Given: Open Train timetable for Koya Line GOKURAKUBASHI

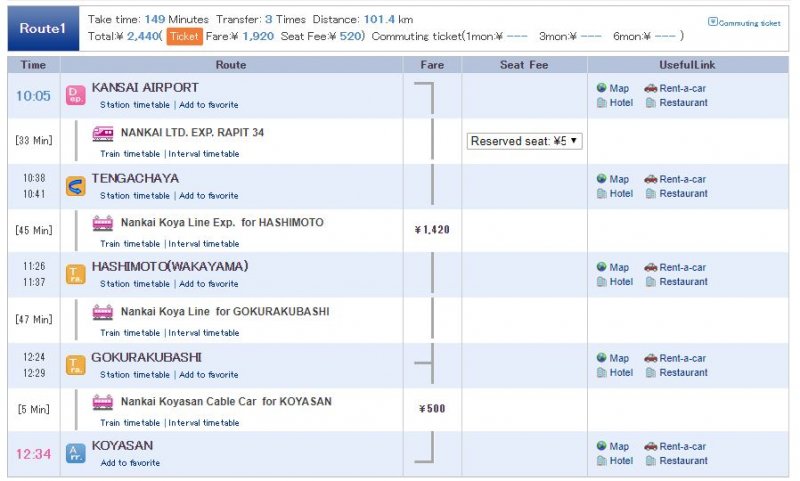Looking at the screenshot, I should pyautogui.click(x=130, y=333).
